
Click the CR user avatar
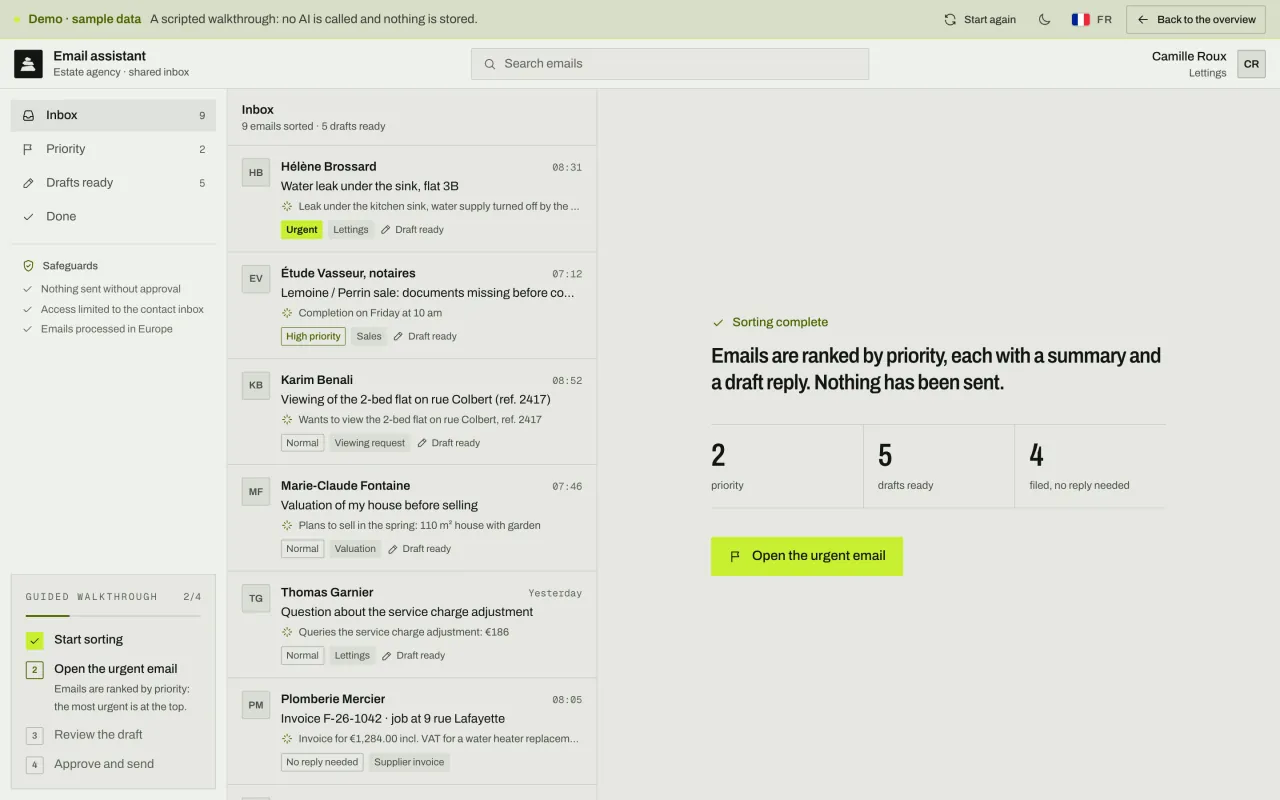[x=1251, y=64]
